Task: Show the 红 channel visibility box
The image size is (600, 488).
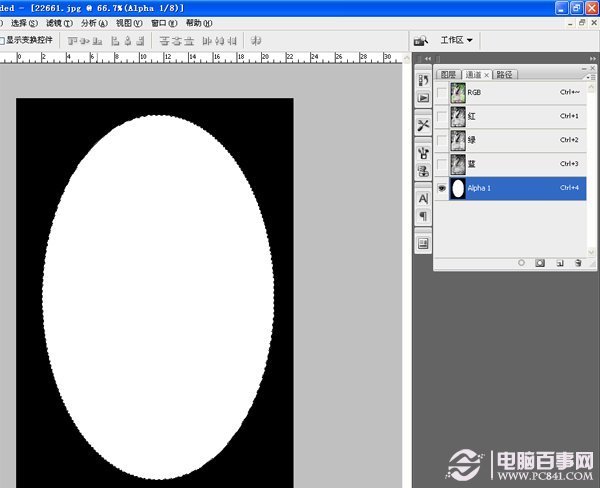Action: click(x=443, y=116)
